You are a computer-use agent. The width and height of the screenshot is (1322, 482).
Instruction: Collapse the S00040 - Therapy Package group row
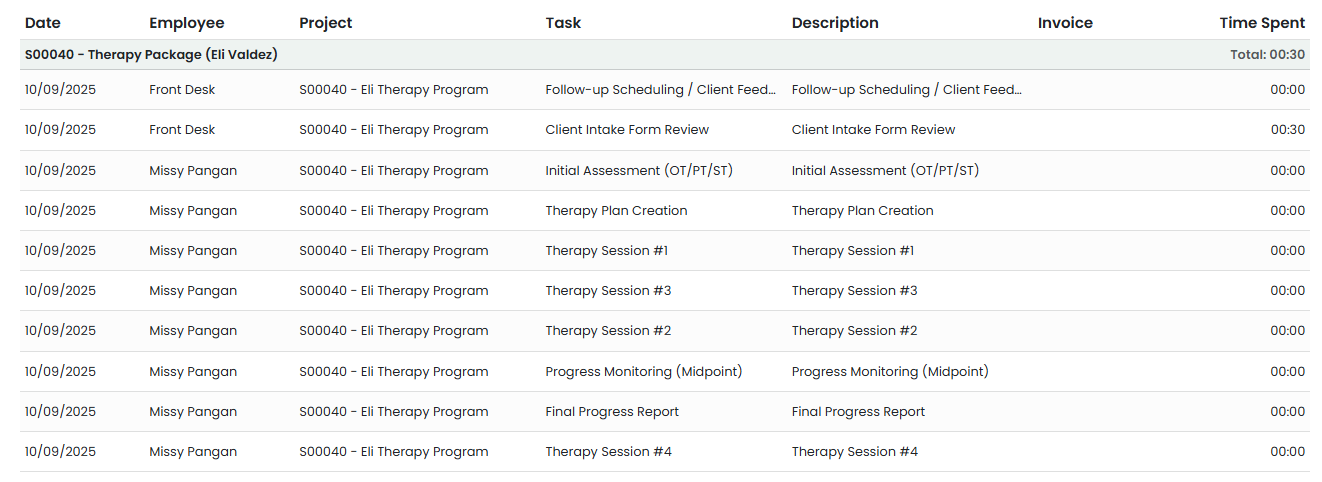(151, 55)
